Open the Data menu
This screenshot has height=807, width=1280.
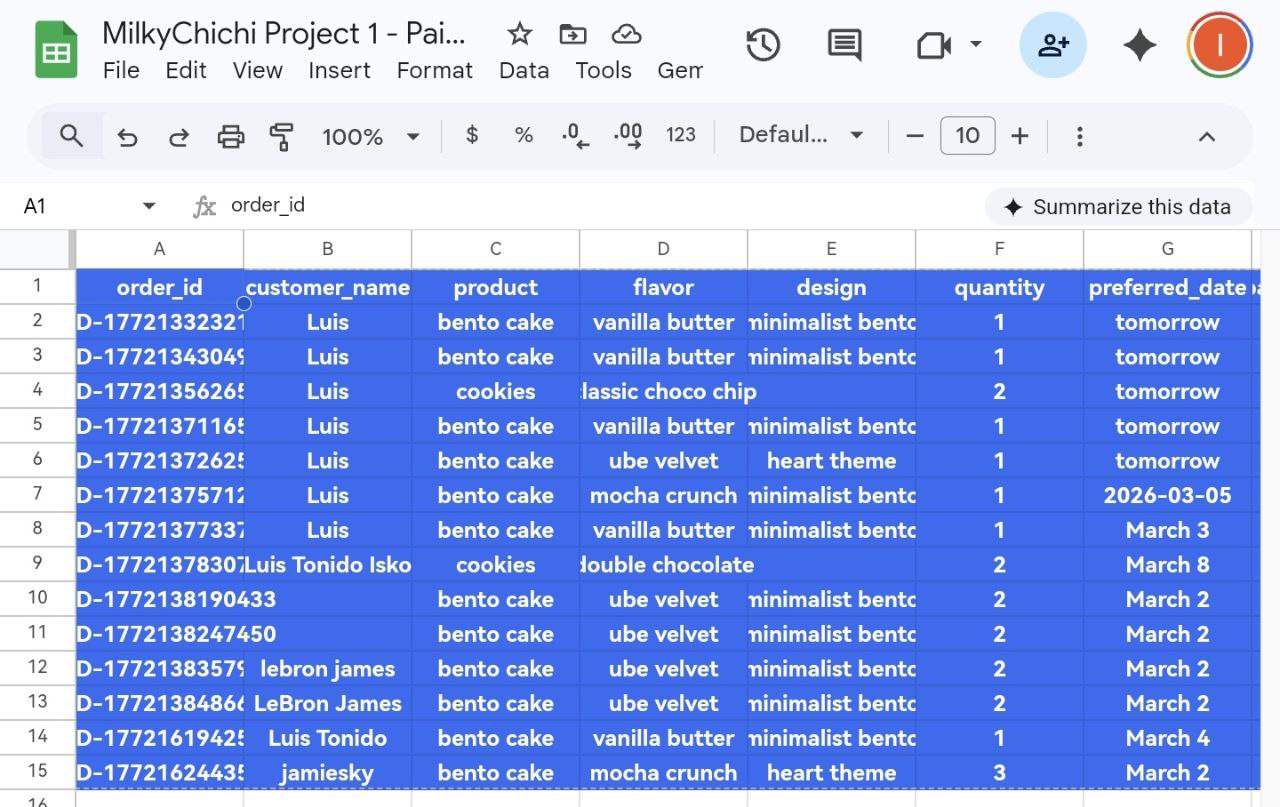523,71
